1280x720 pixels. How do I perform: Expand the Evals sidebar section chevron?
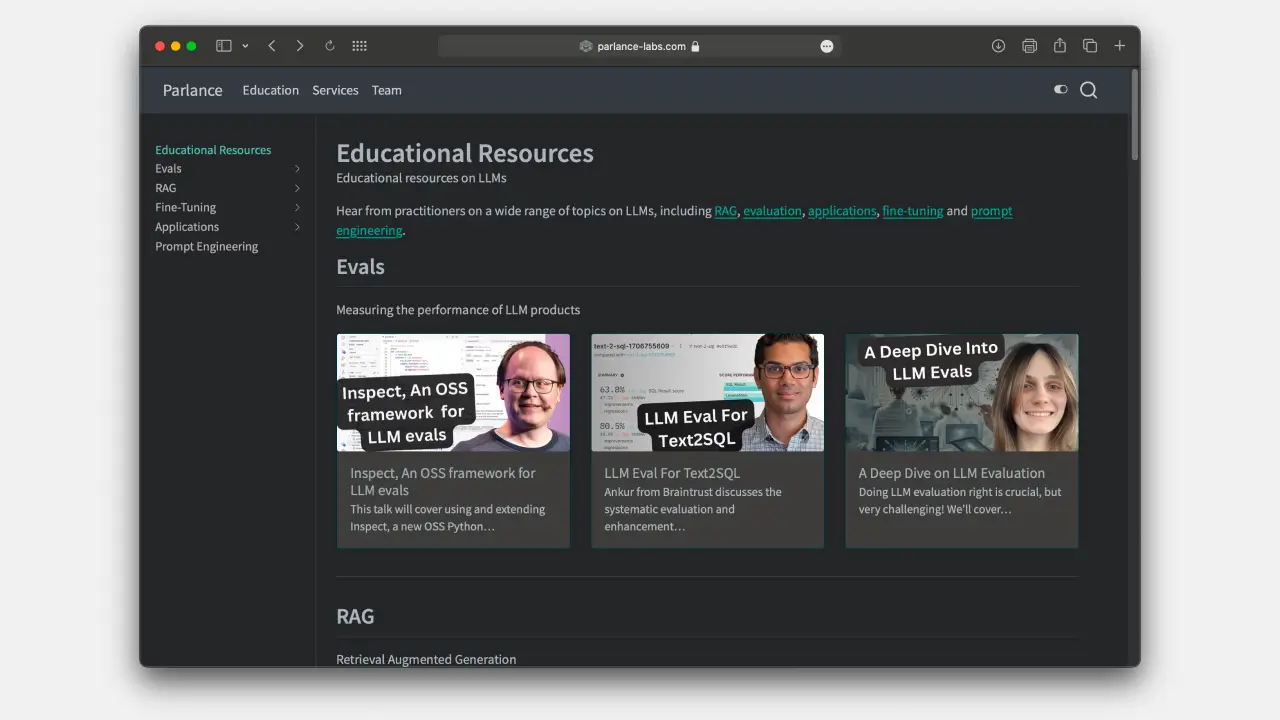click(x=297, y=169)
